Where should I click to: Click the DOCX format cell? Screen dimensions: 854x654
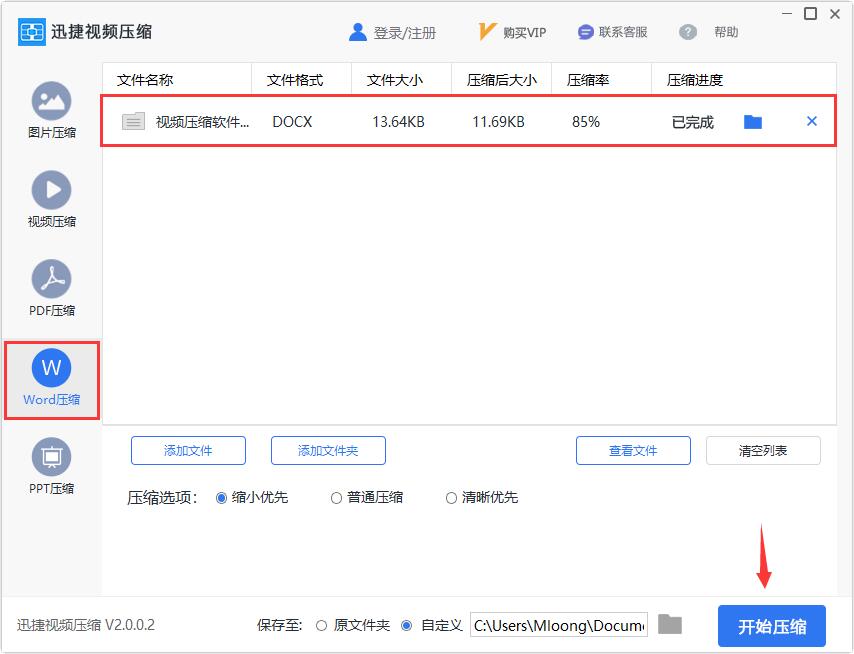(292, 122)
